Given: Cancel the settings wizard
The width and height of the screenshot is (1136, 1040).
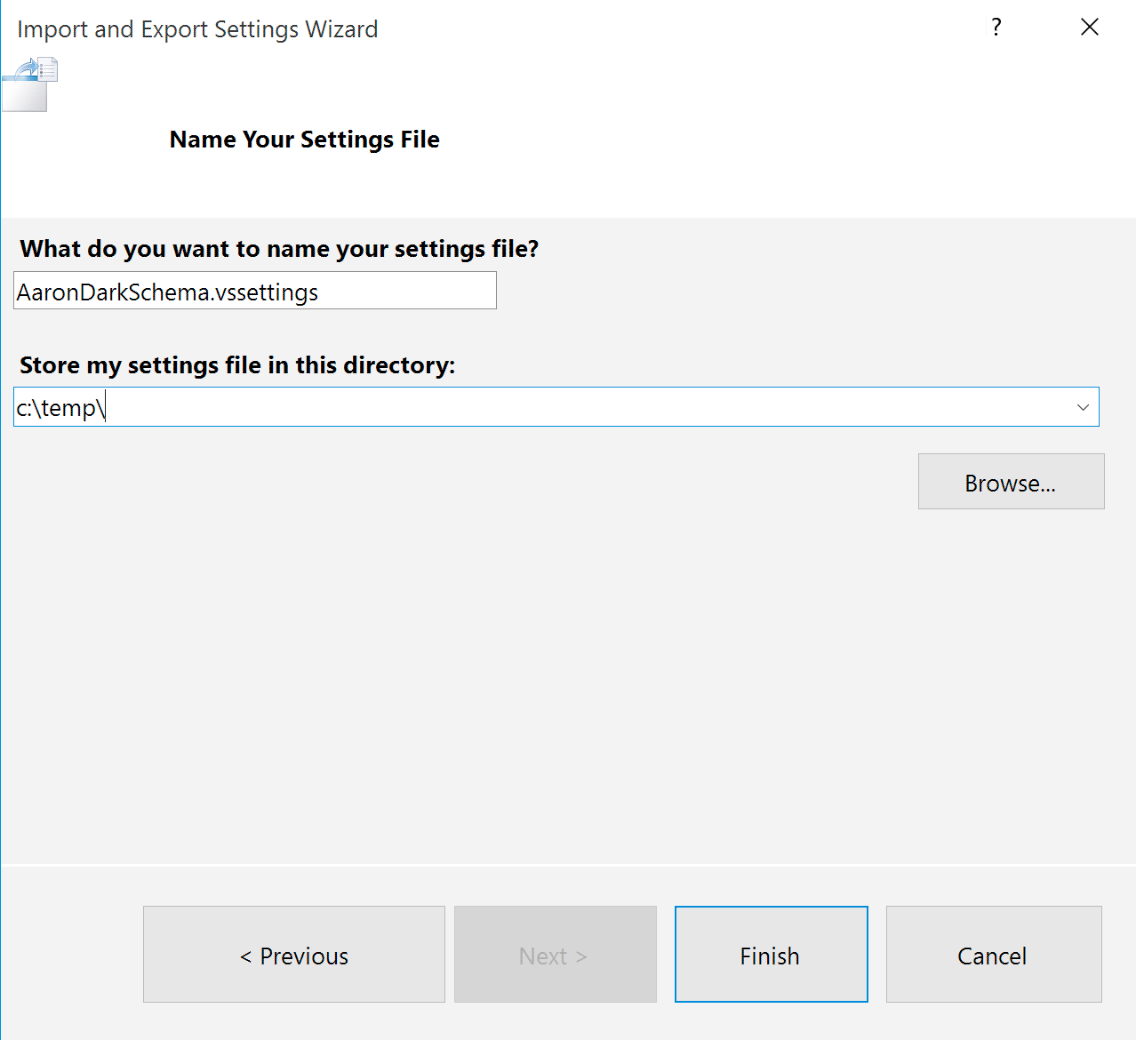Looking at the screenshot, I should pos(993,956).
